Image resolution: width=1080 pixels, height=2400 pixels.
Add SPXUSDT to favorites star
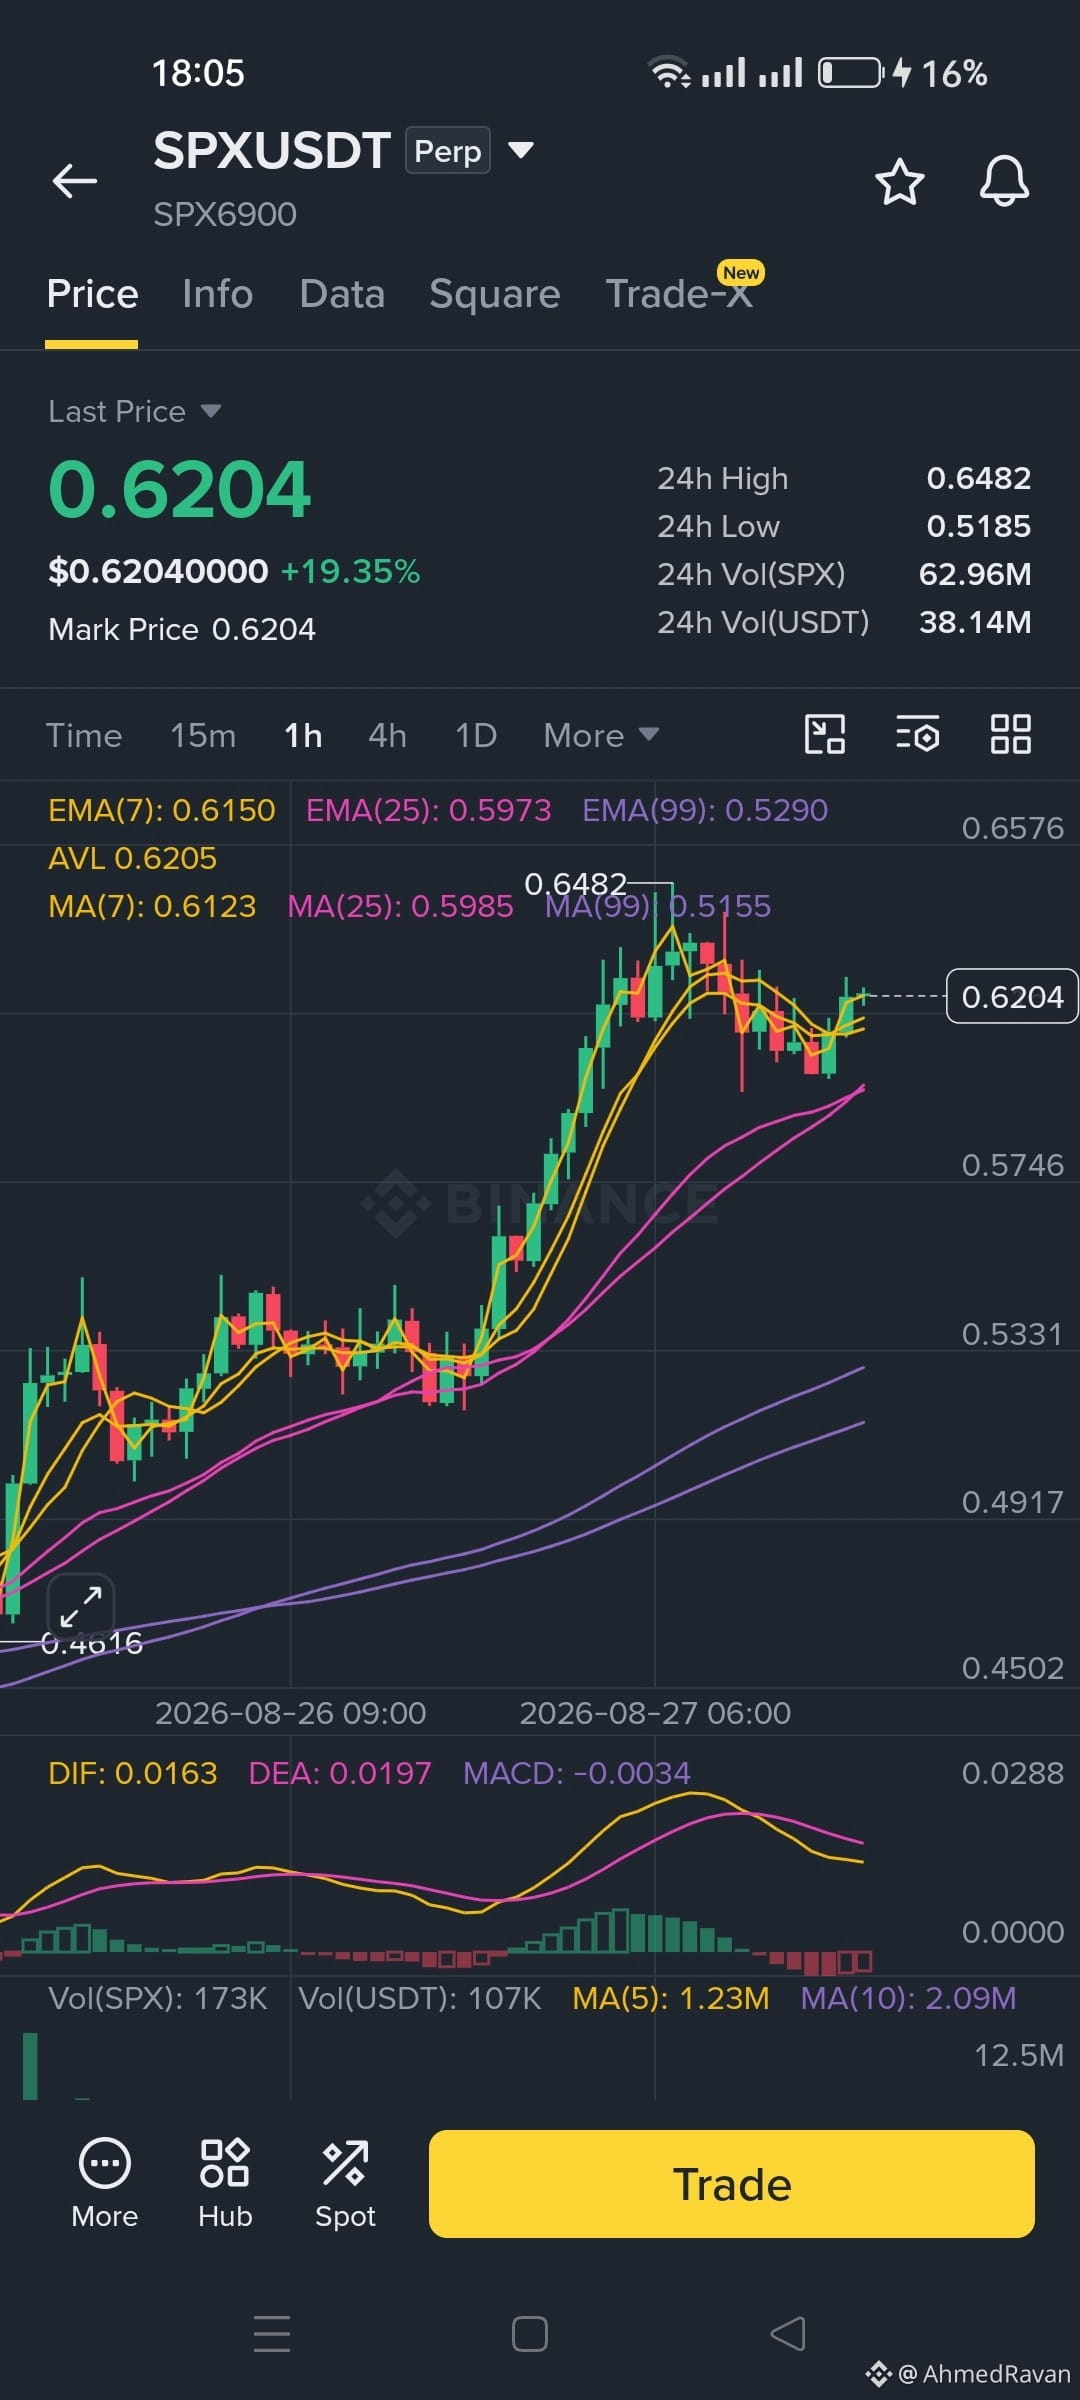click(899, 181)
